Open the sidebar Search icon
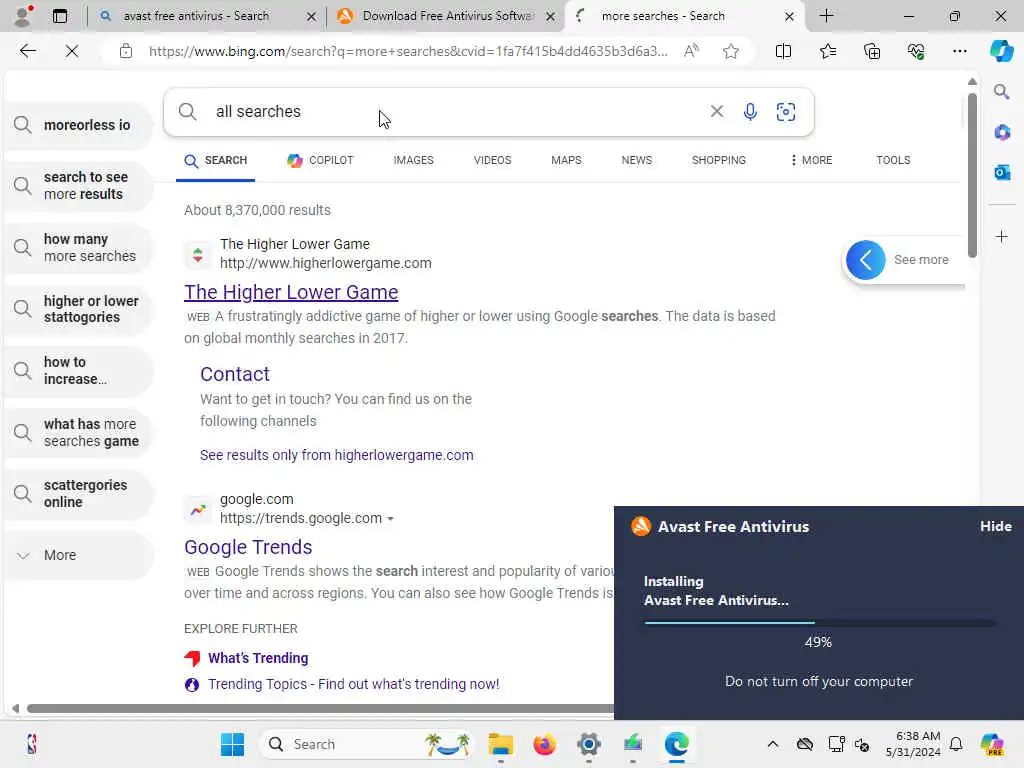This screenshot has width=1024, height=768. point(1002,92)
